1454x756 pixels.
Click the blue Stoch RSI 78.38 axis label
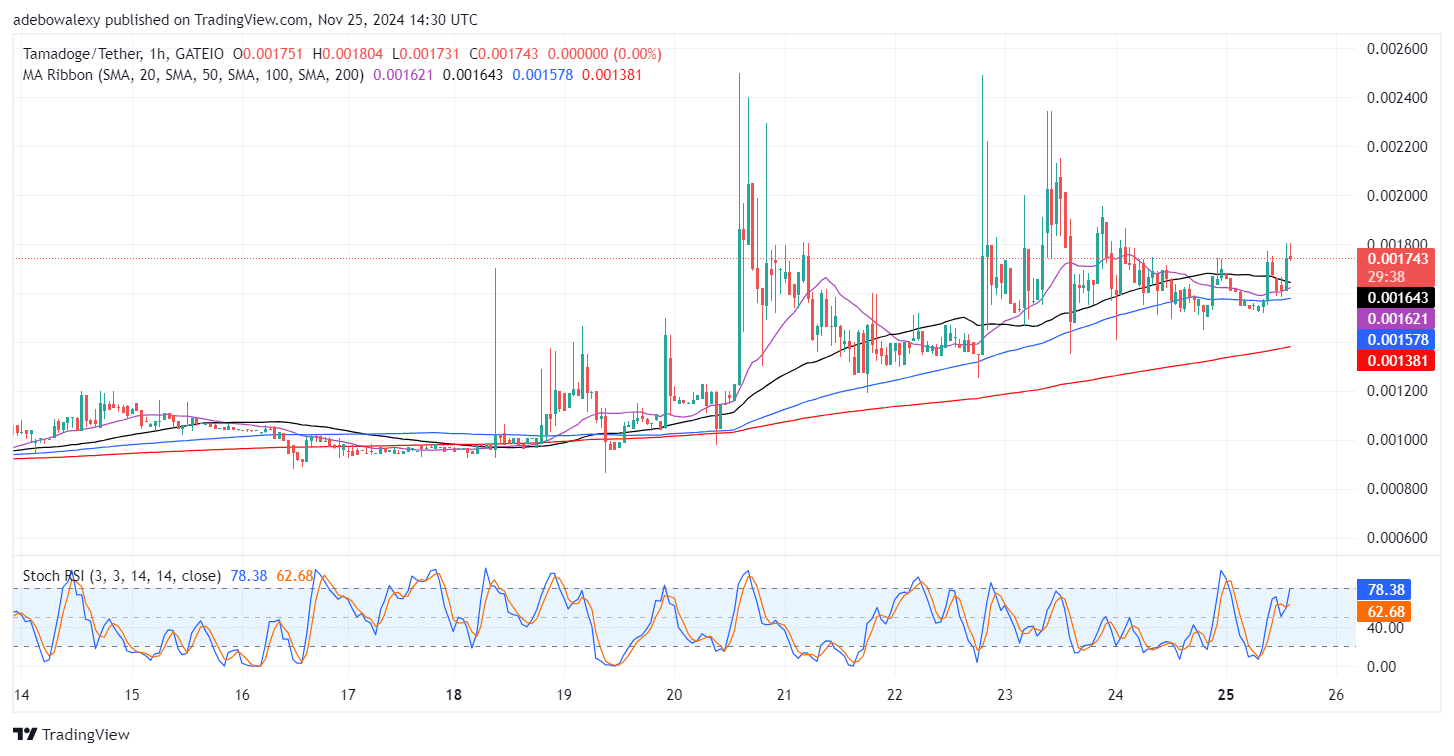coord(1384,589)
